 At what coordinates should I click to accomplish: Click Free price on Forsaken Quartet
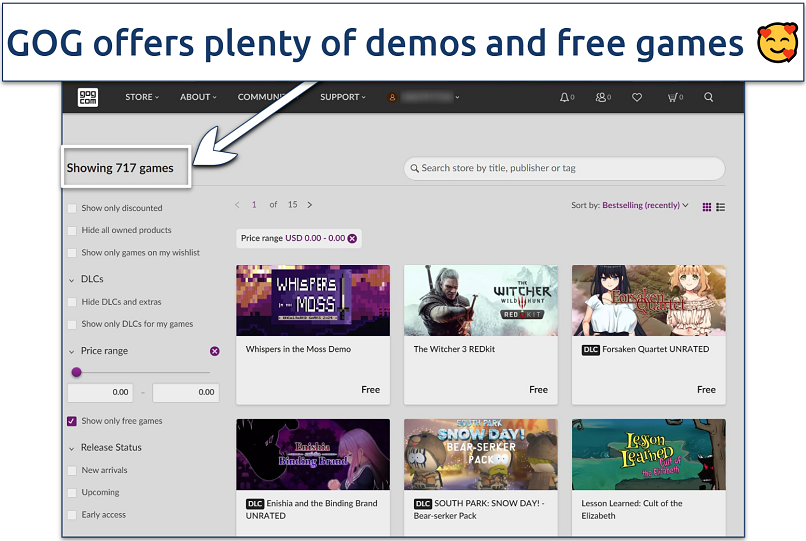[x=706, y=390]
